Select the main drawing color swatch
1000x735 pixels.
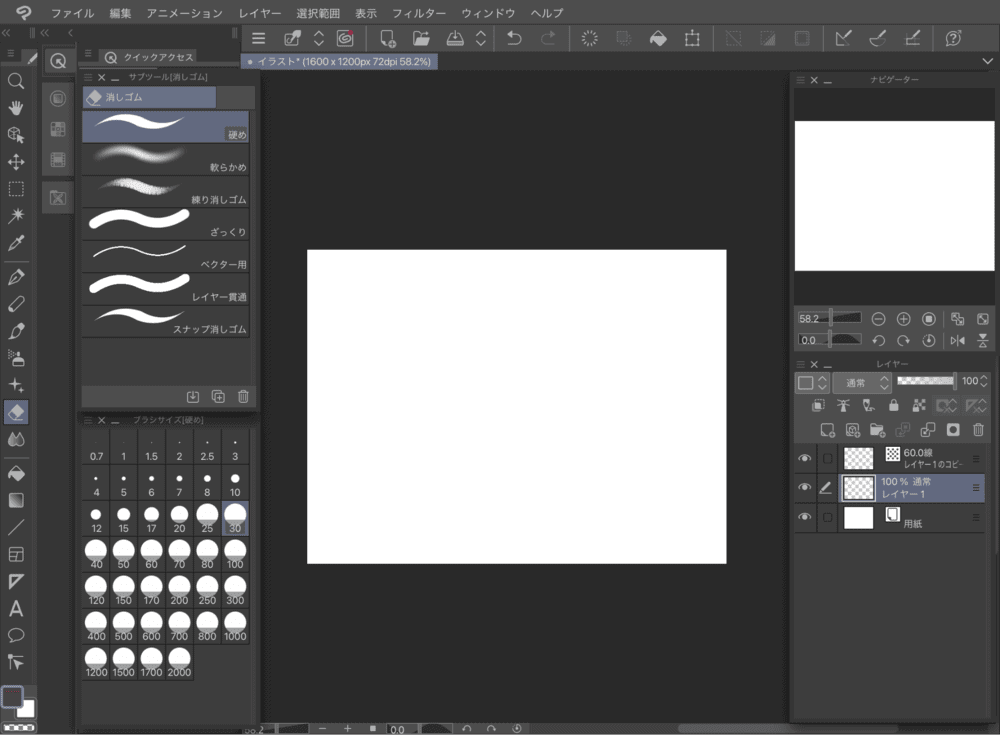click(12, 697)
